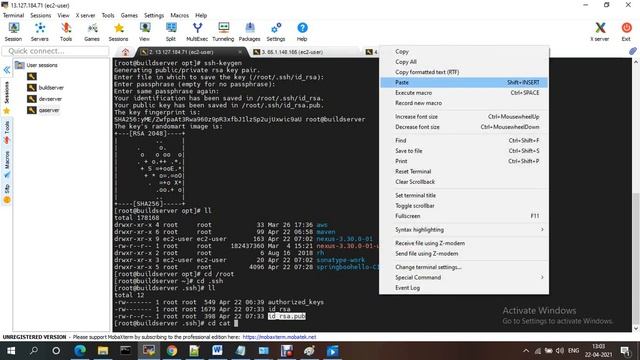Click the Split toolbar icon
Image resolution: width=640 pixels, height=360 pixels.
point(171,32)
